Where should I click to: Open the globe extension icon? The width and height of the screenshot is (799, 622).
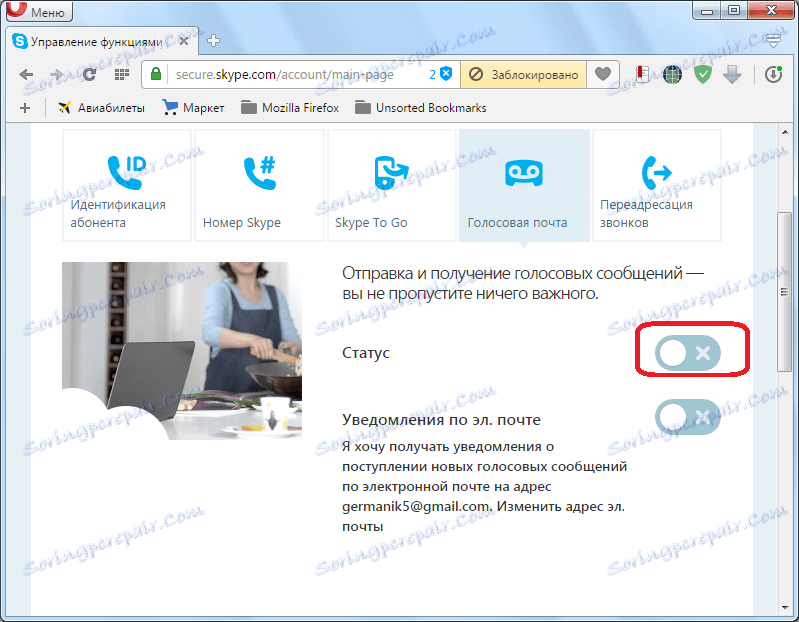[672, 74]
